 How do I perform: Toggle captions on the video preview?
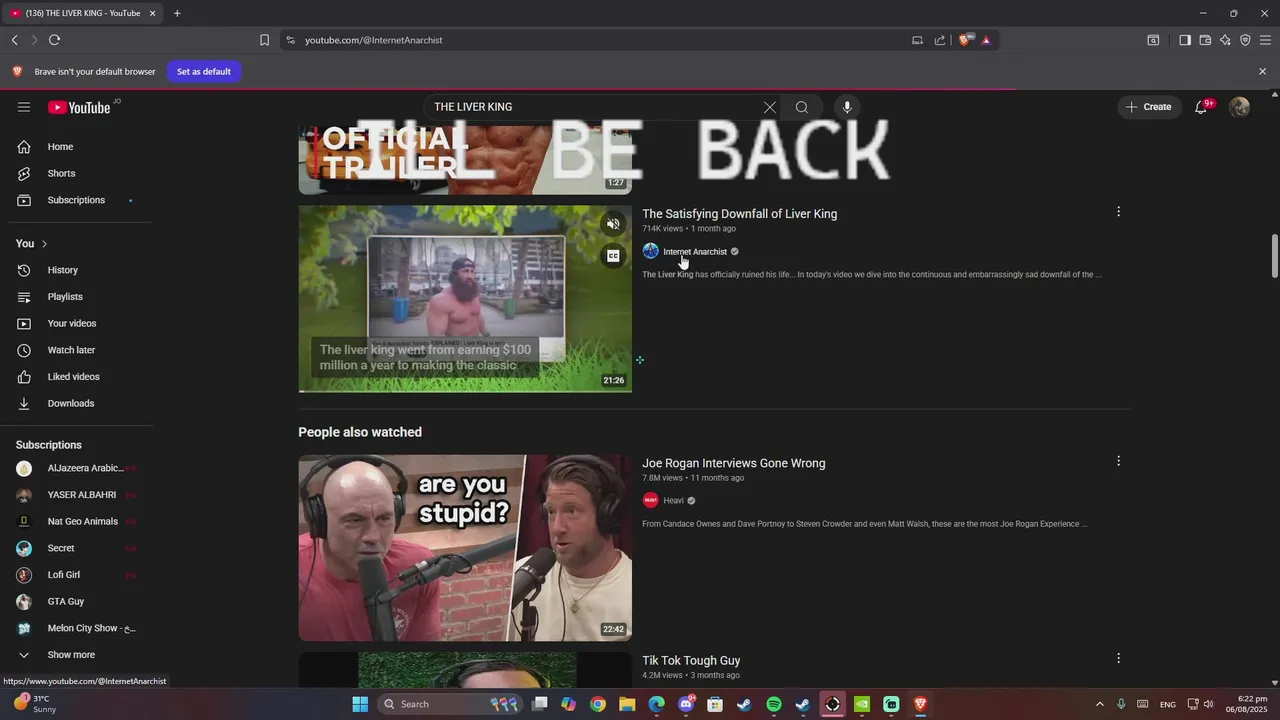tap(613, 256)
